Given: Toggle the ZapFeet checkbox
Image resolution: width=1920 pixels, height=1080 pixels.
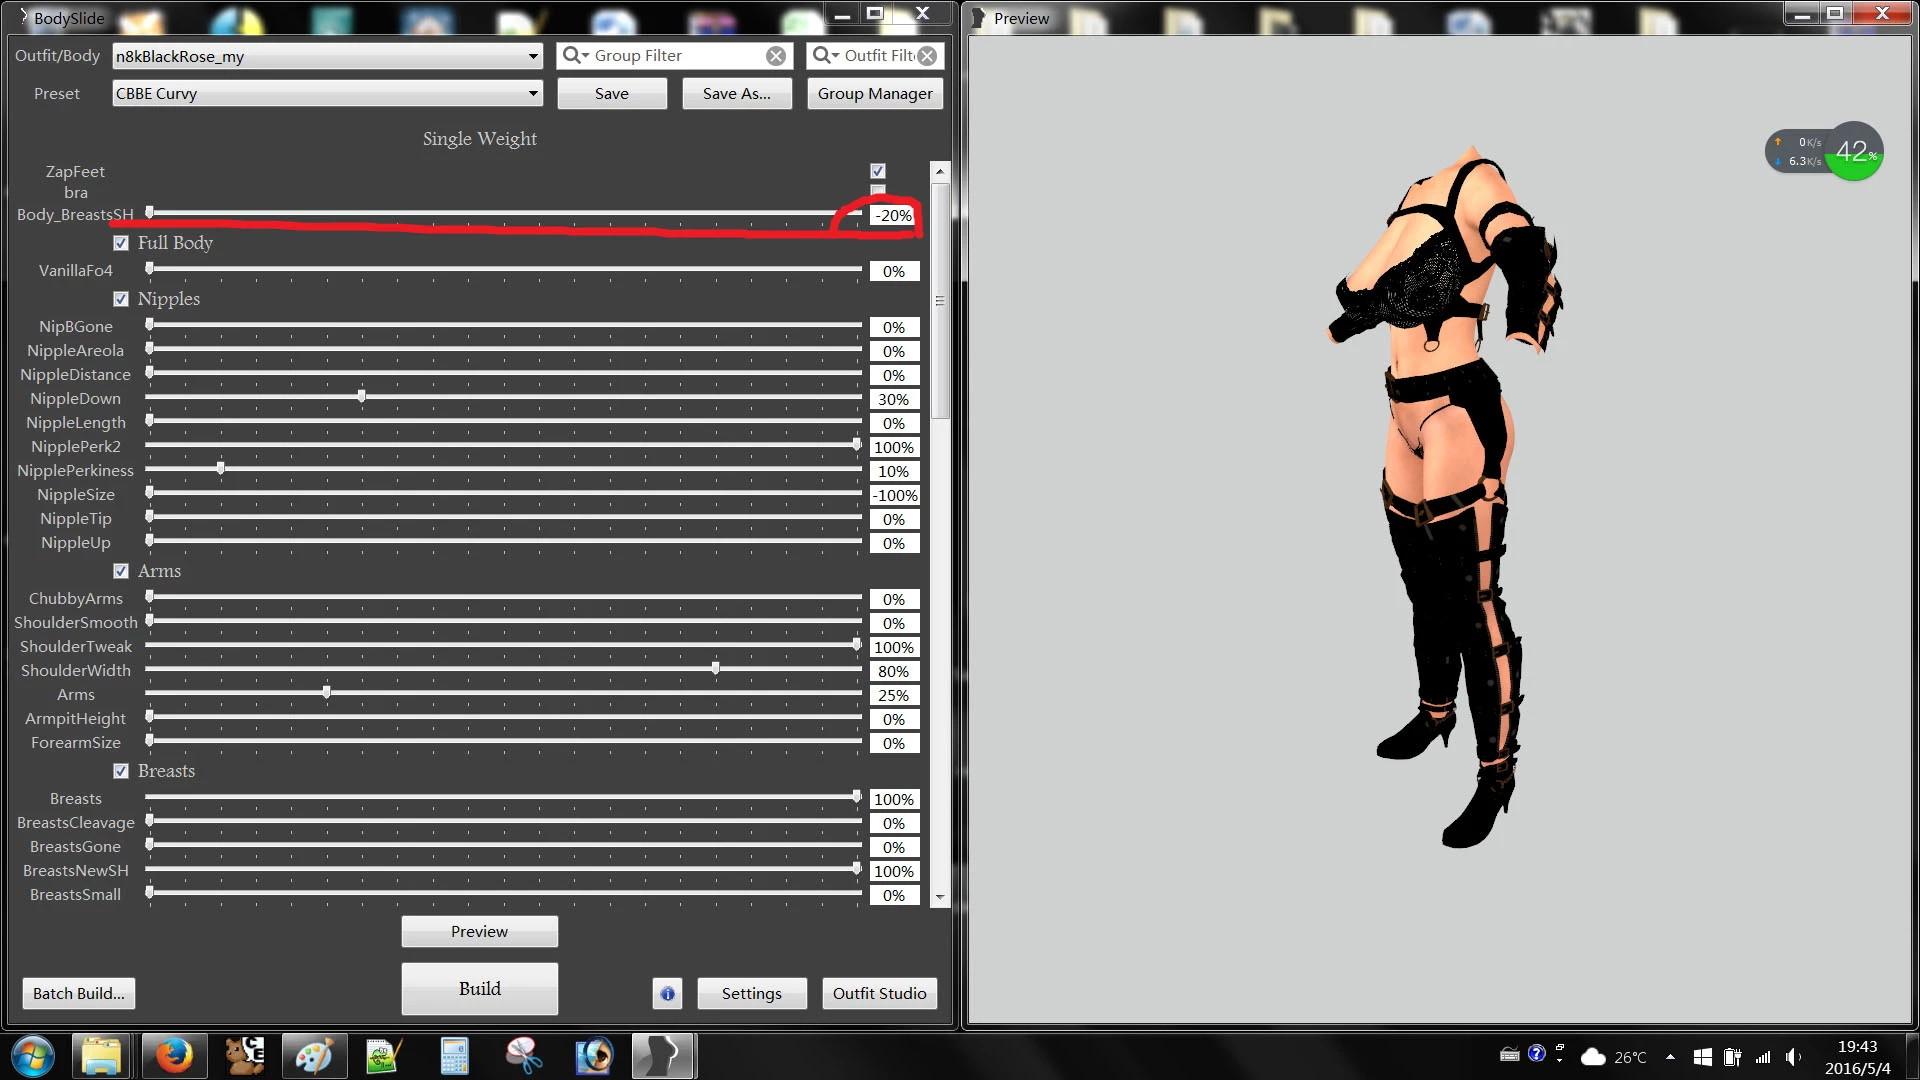Looking at the screenshot, I should point(878,171).
